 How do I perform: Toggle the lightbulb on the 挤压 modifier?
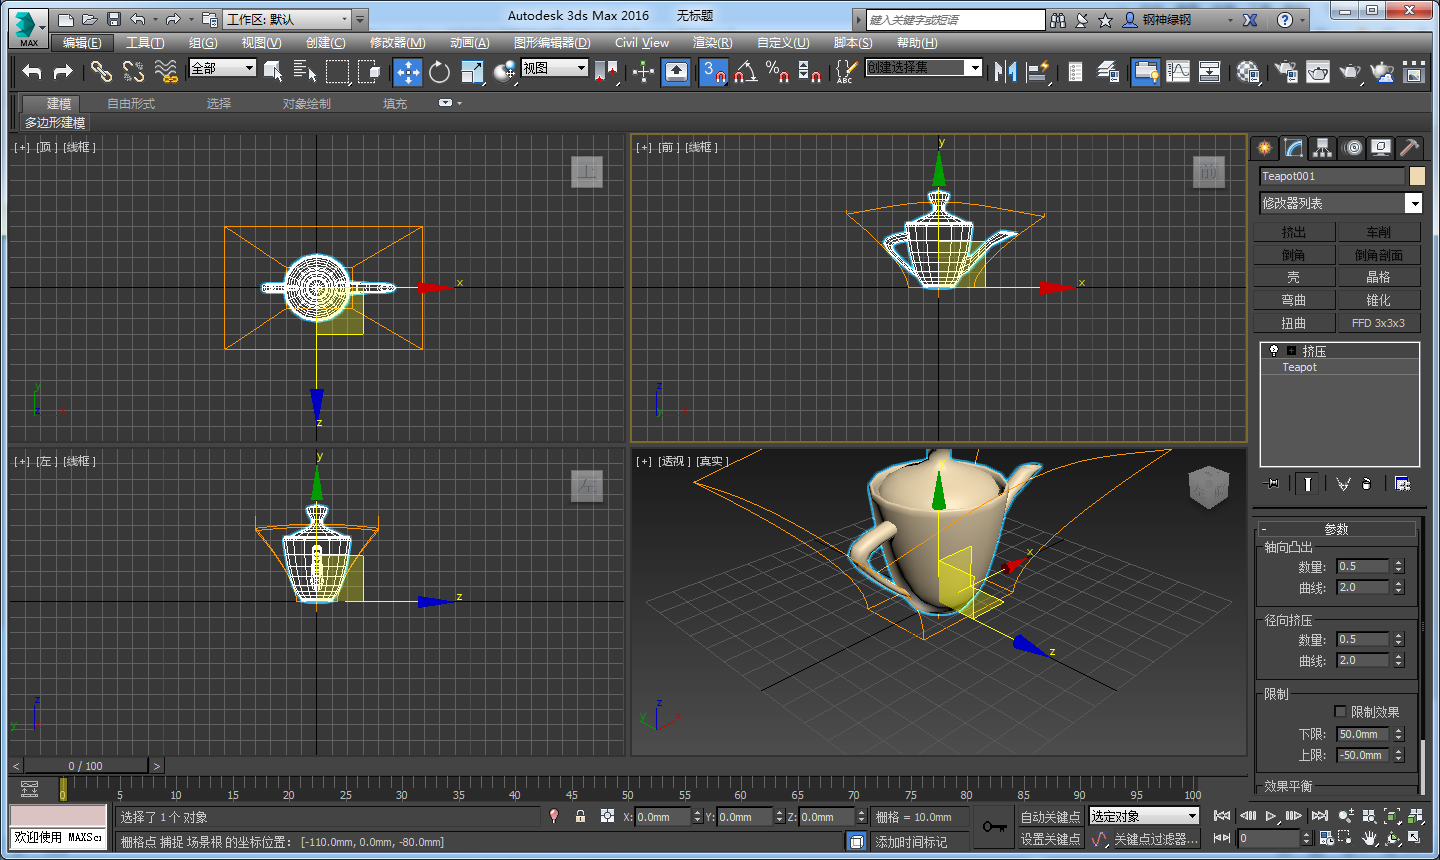click(x=1273, y=351)
